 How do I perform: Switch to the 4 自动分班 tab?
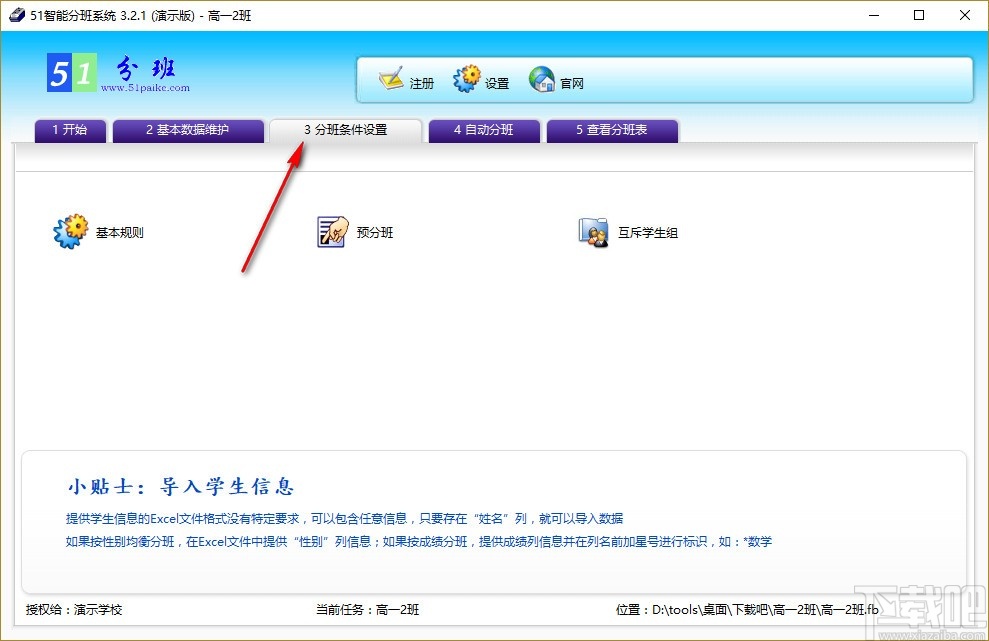click(484, 130)
